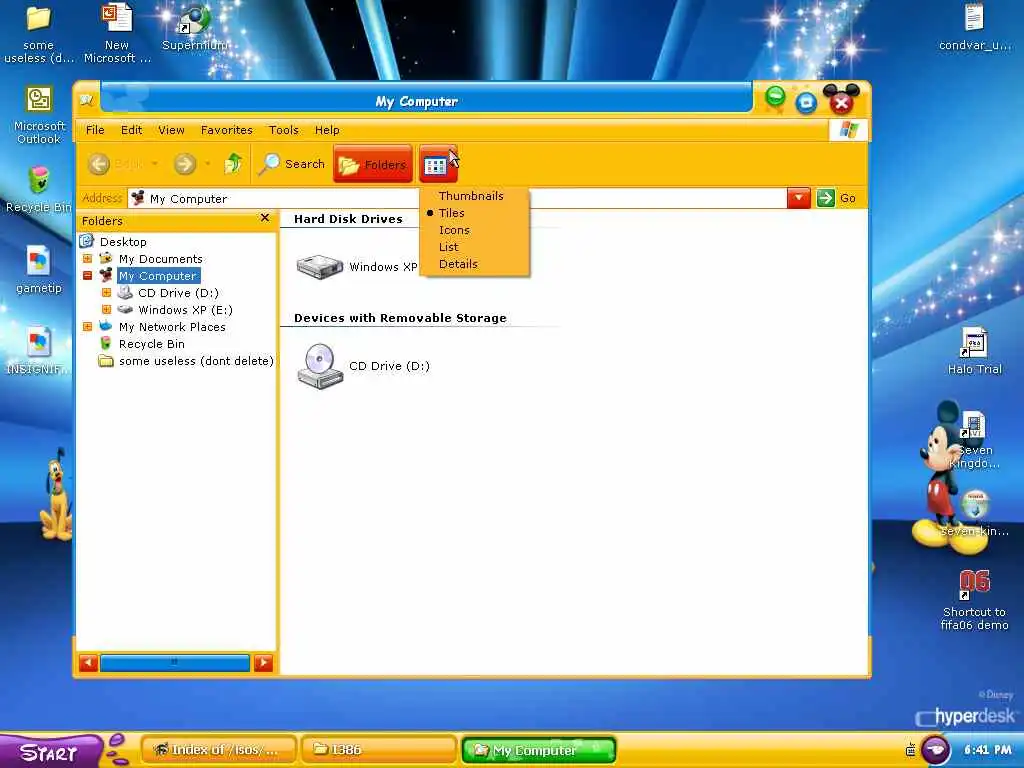Switch to I386 taskbar window
Screen dimensions: 1024x768
coord(379,750)
